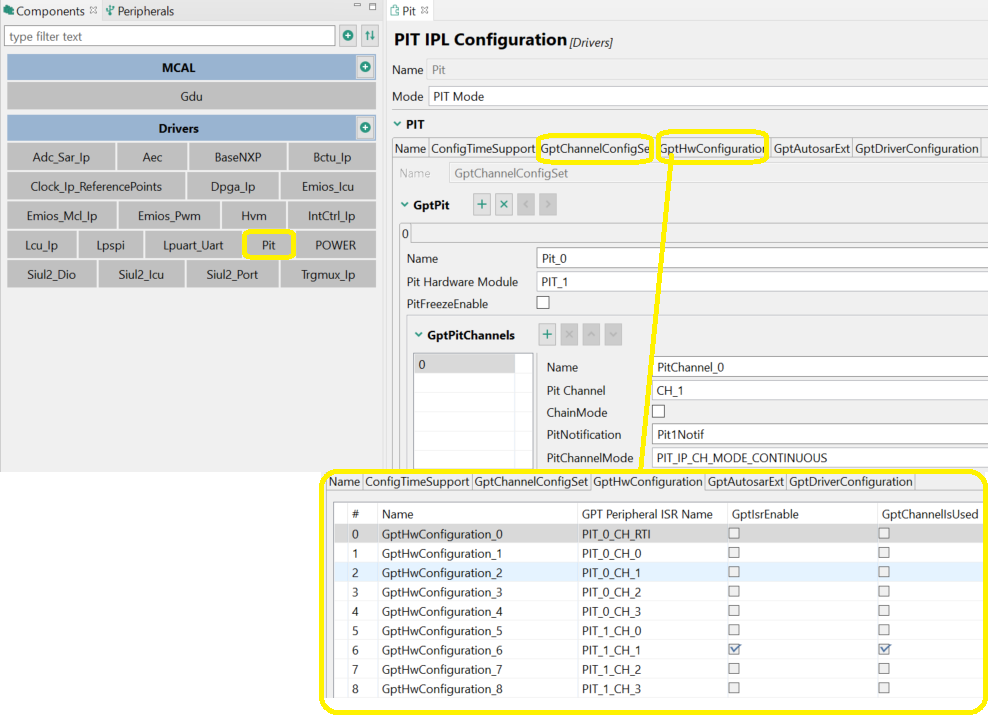Remove the selected GptPit entry
The width and height of the screenshot is (989, 722).
point(504,204)
